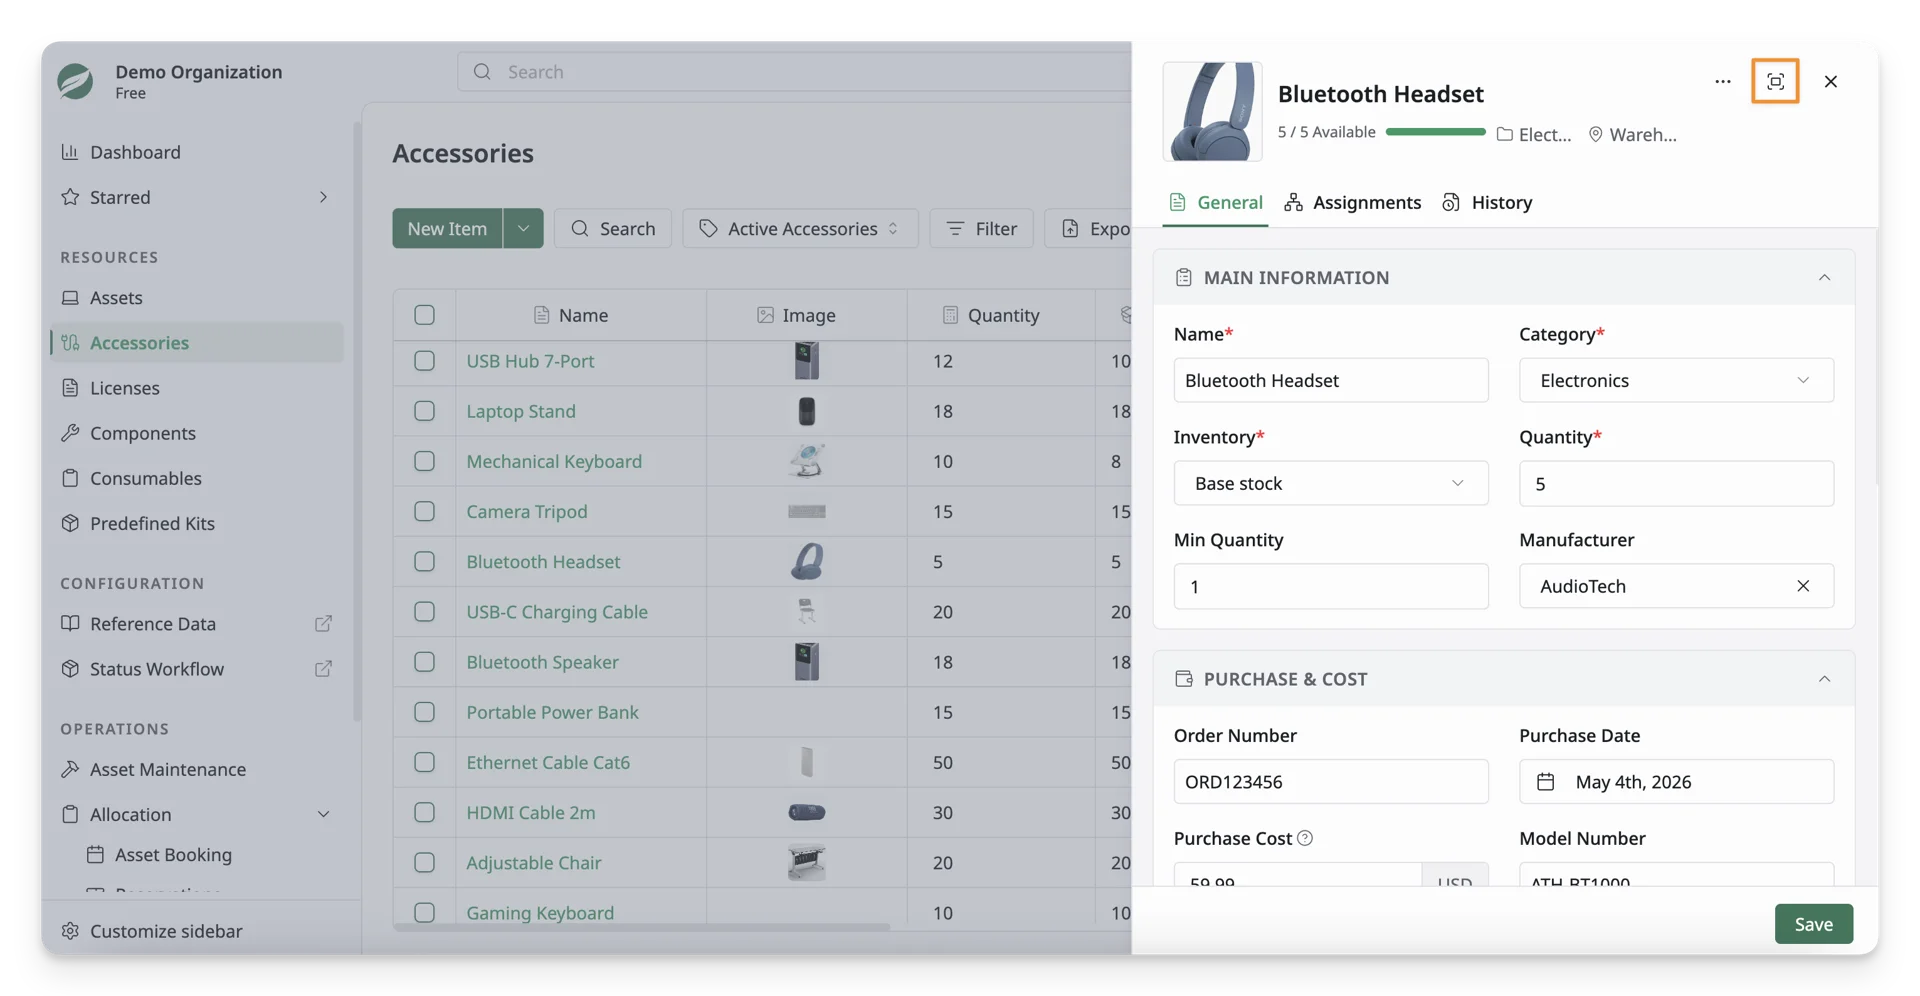Check the USB Hub 7-Port row checkbox
Screen dimensions: 1920x996
pos(424,361)
